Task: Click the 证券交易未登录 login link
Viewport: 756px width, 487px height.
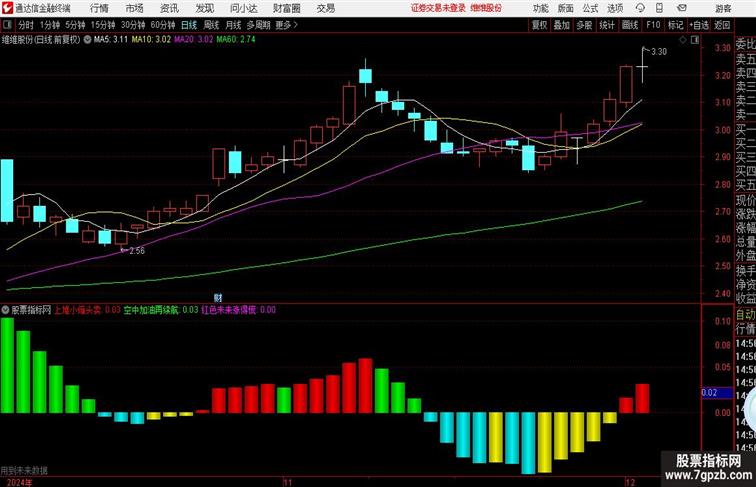Action: [438, 8]
